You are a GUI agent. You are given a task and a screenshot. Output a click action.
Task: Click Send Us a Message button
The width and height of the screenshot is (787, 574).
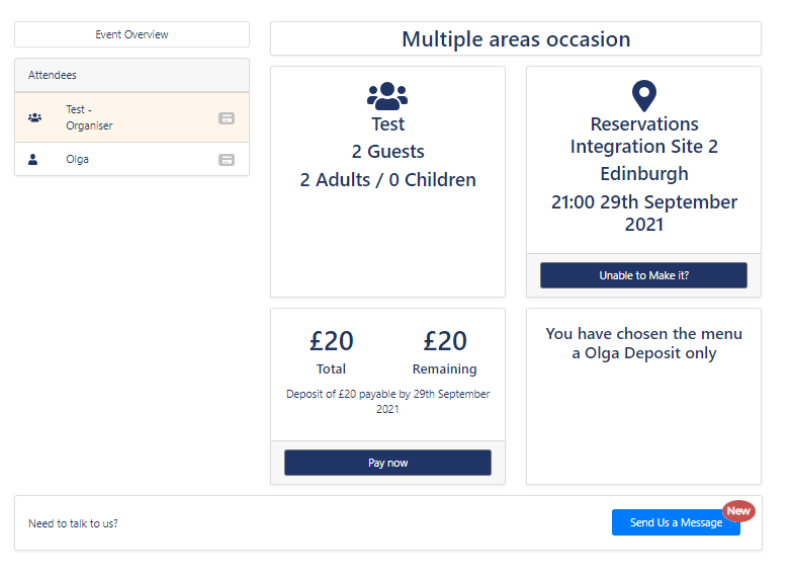[x=676, y=522]
